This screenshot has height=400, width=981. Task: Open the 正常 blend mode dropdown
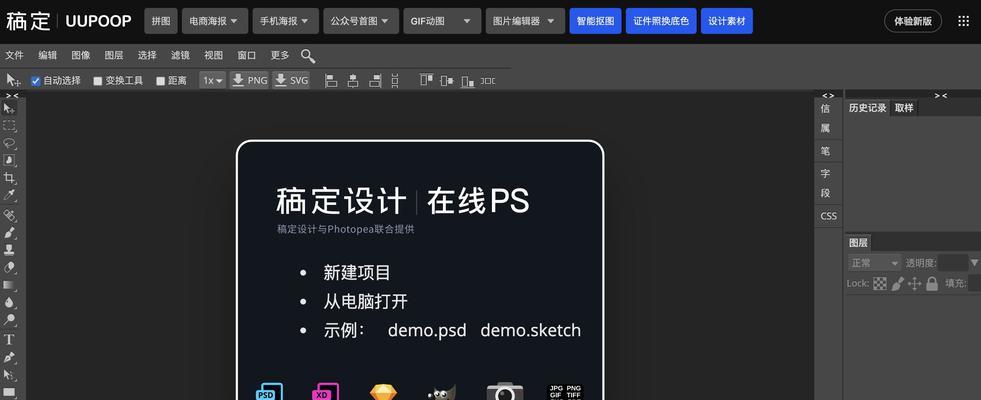coord(874,263)
